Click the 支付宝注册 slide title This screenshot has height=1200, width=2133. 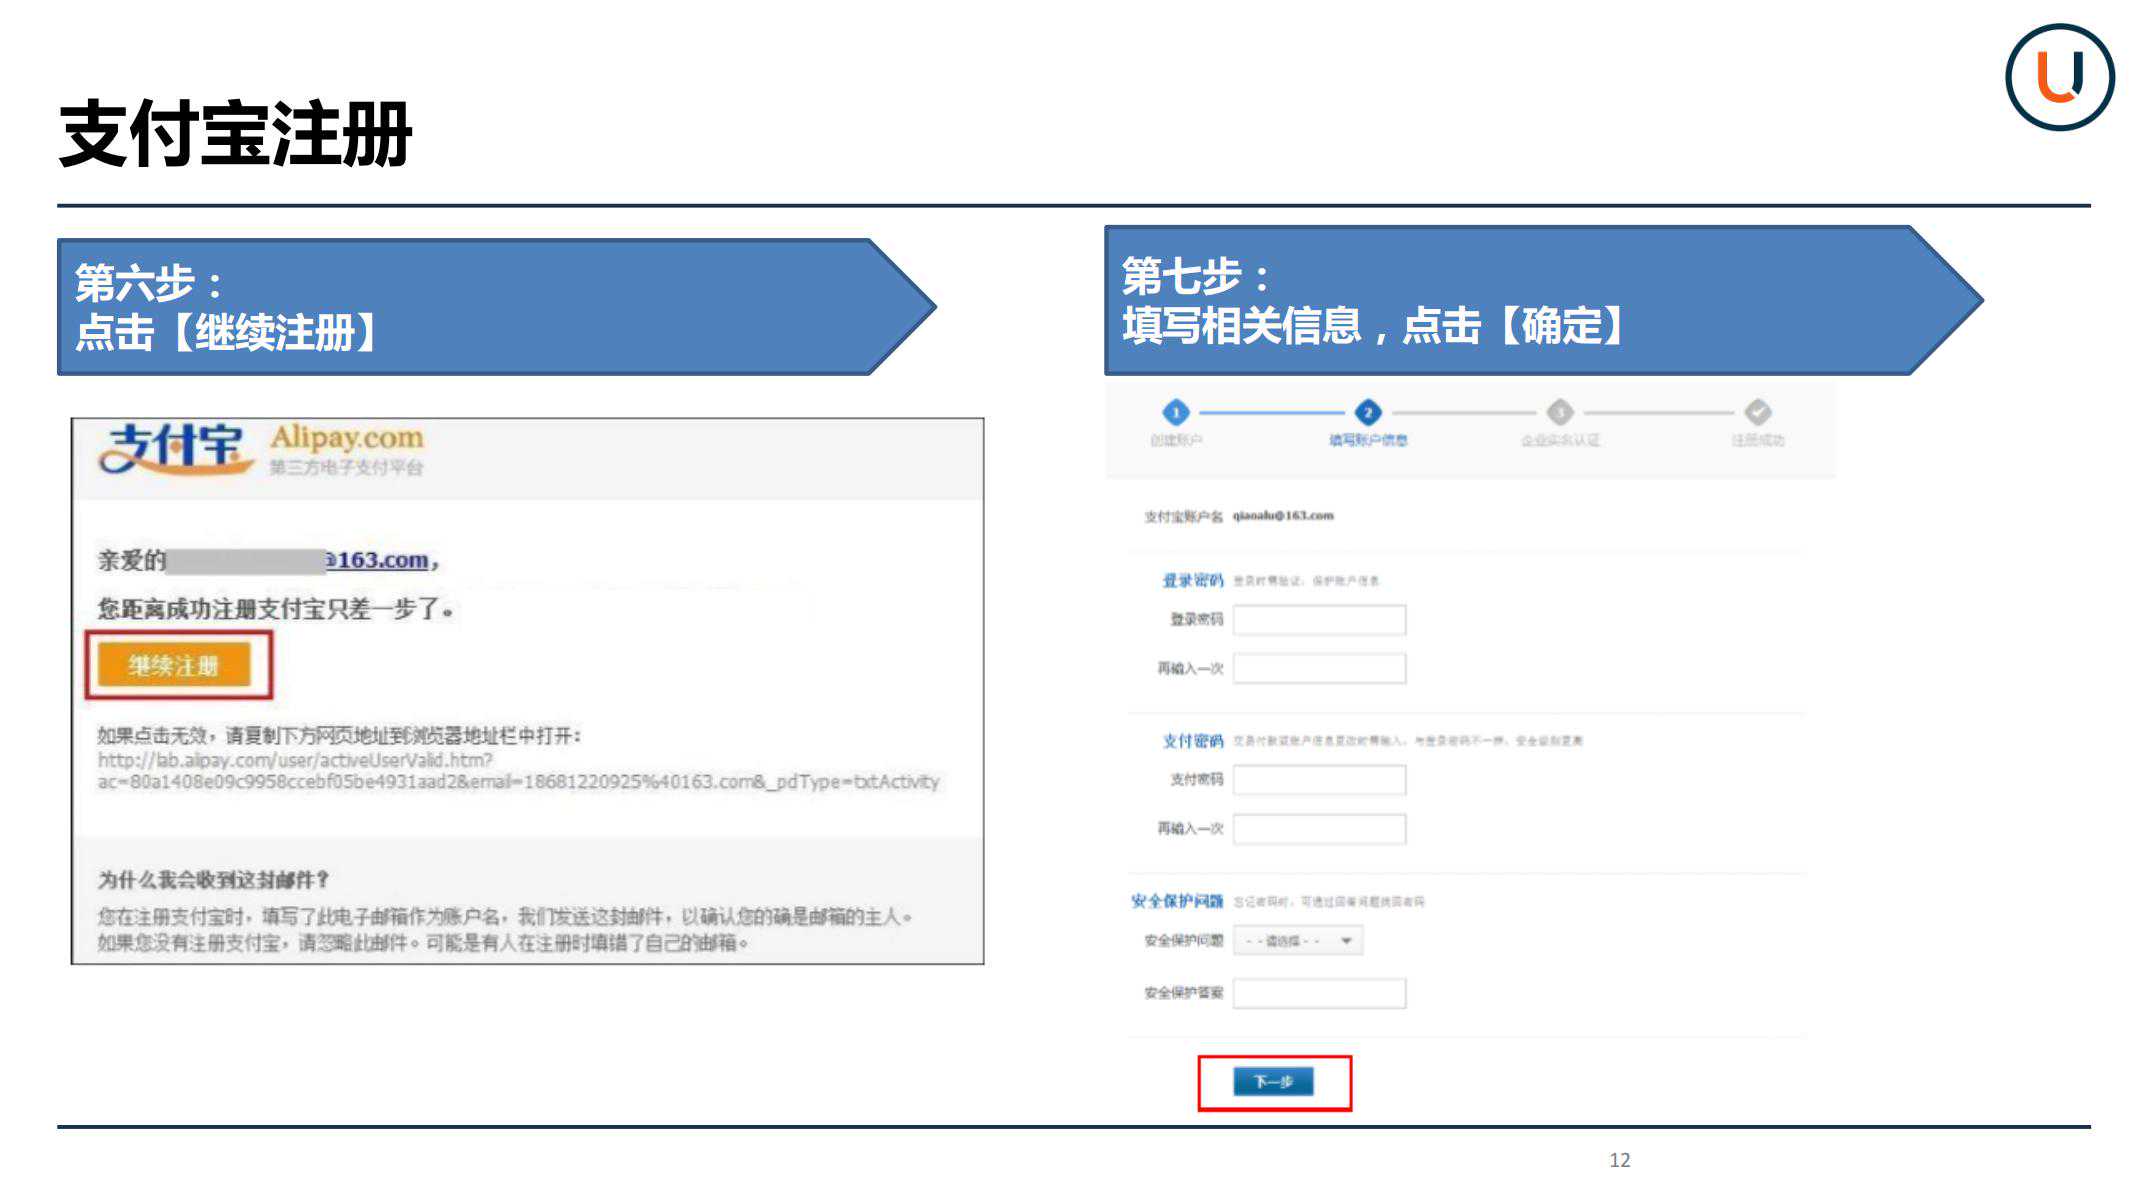pyautogui.click(x=236, y=134)
